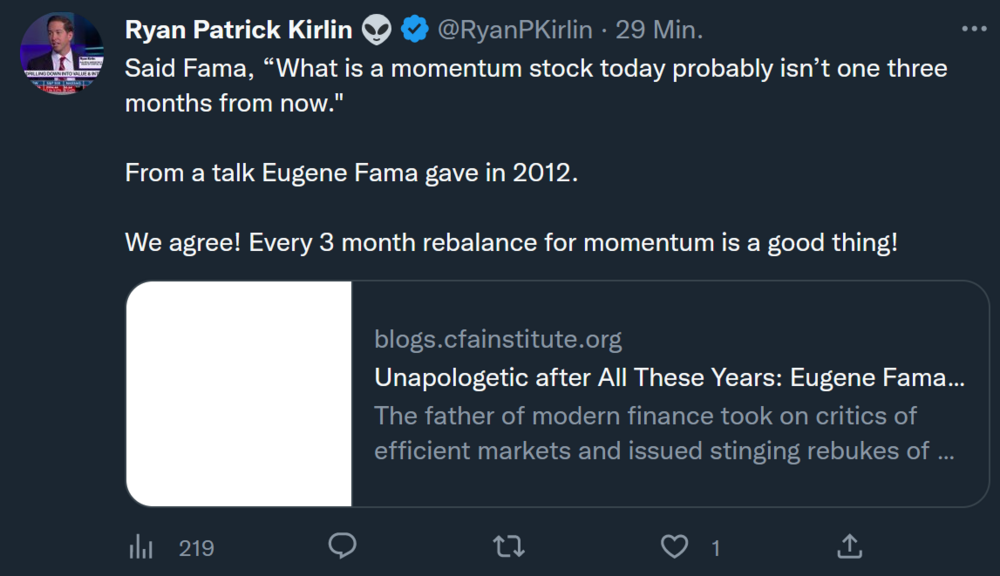1000x576 pixels.
Task: Click the article description about efficient markets
Action: click(x=664, y=433)
